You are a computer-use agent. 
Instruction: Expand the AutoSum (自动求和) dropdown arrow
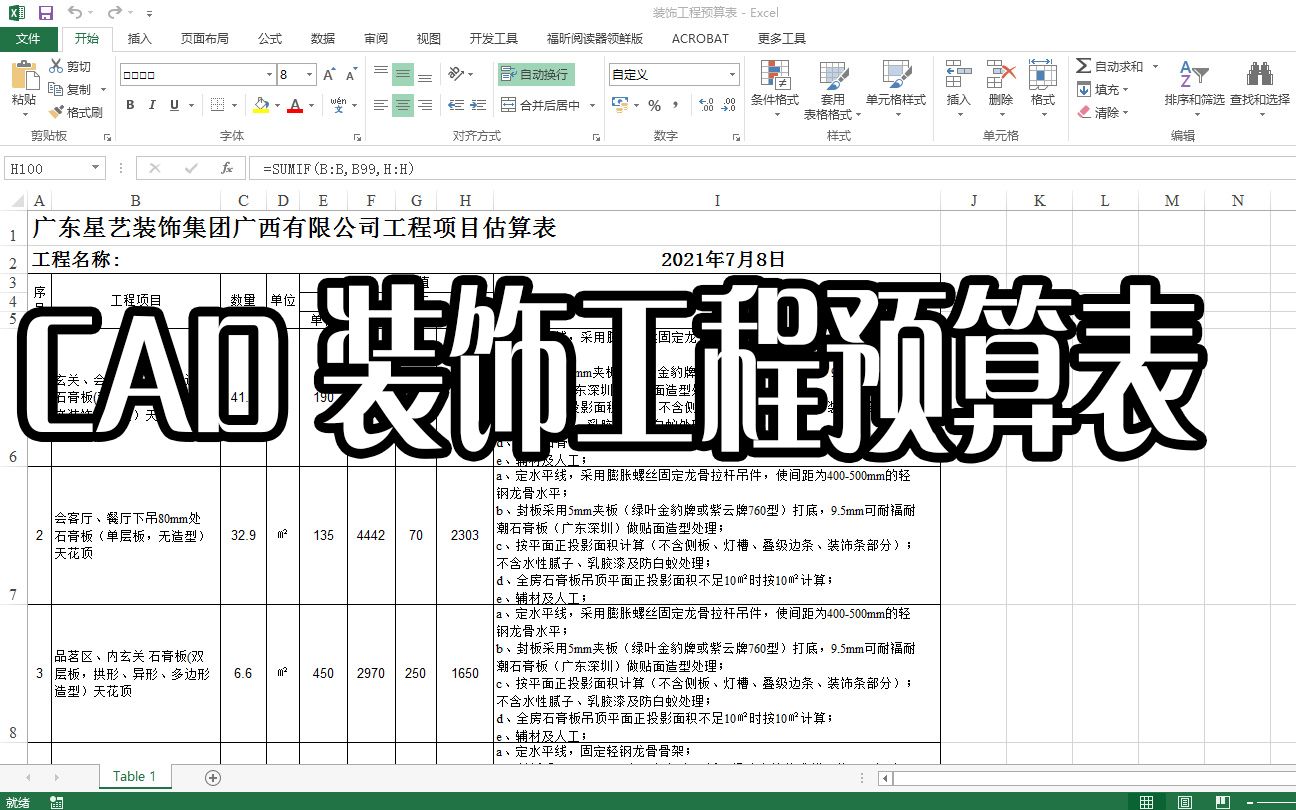pyautogui.click(x=1155, y=66)
